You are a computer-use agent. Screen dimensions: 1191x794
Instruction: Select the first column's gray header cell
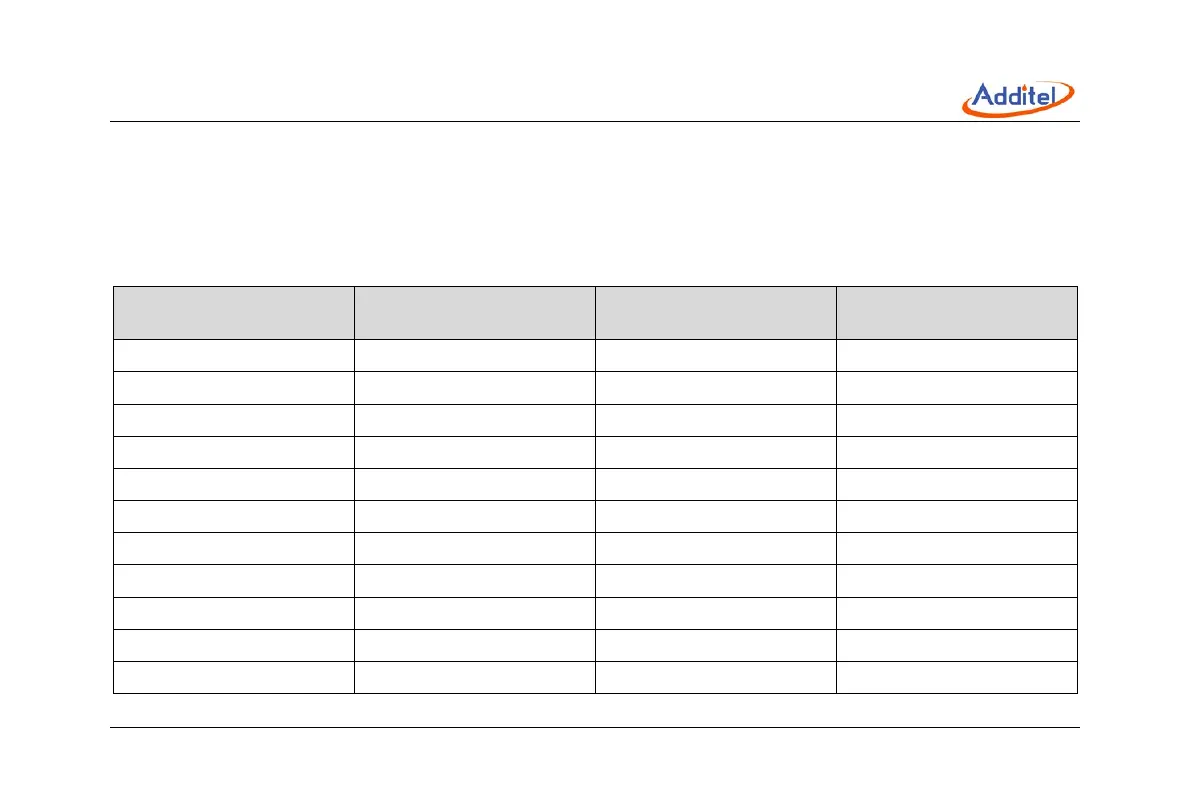233,313
